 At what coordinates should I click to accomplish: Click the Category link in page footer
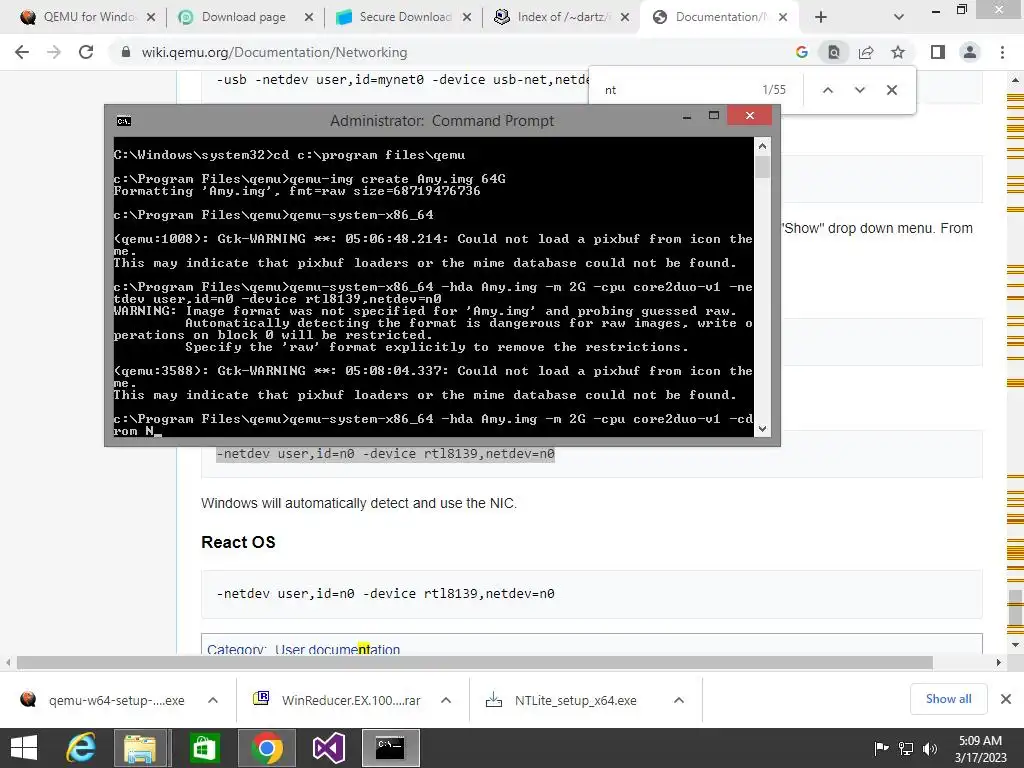(x=235, y=649)
